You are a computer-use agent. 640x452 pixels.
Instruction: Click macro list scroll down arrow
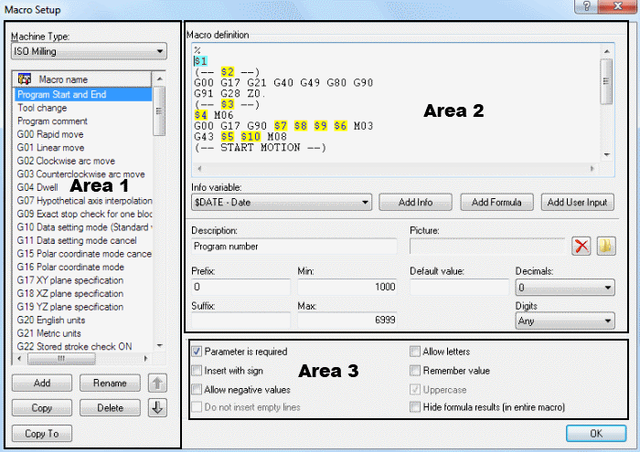coord(160,345)
